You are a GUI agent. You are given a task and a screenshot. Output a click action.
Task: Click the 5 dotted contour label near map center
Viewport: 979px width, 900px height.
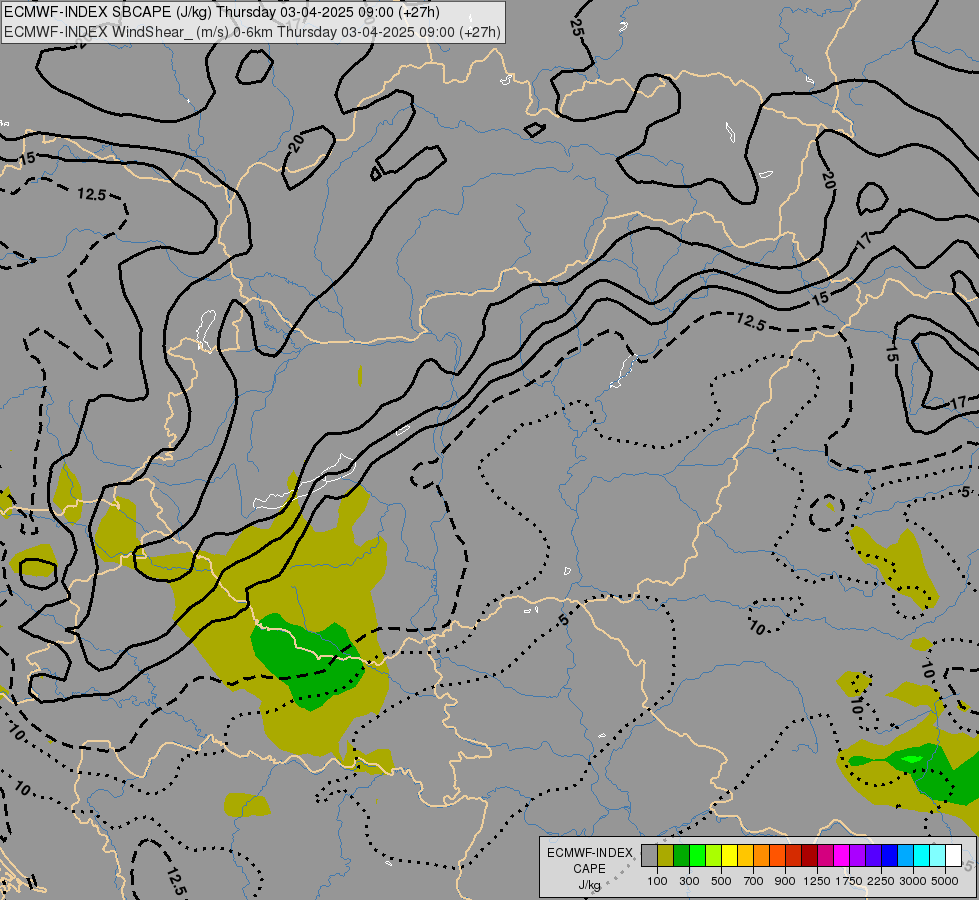pos(564,620)
